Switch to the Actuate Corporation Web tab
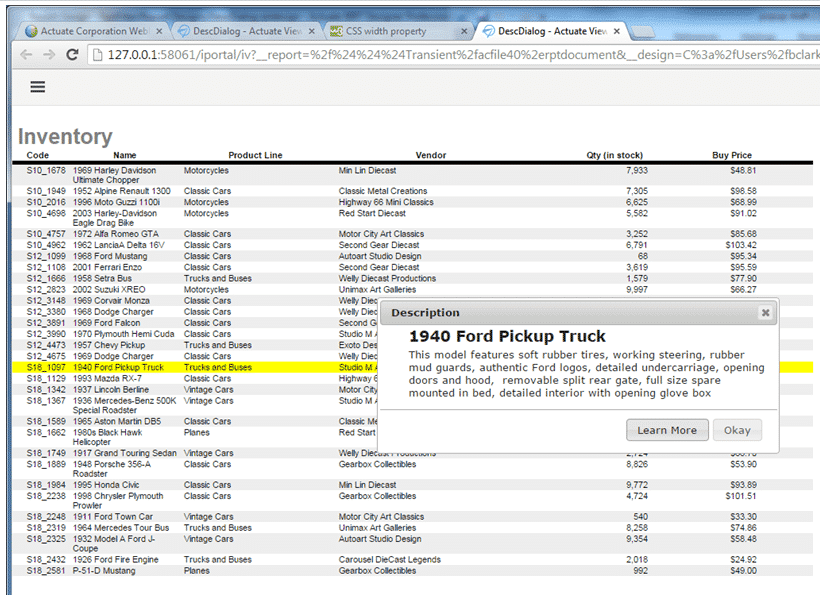Screen dimensions: 820x595 (90, 31)
